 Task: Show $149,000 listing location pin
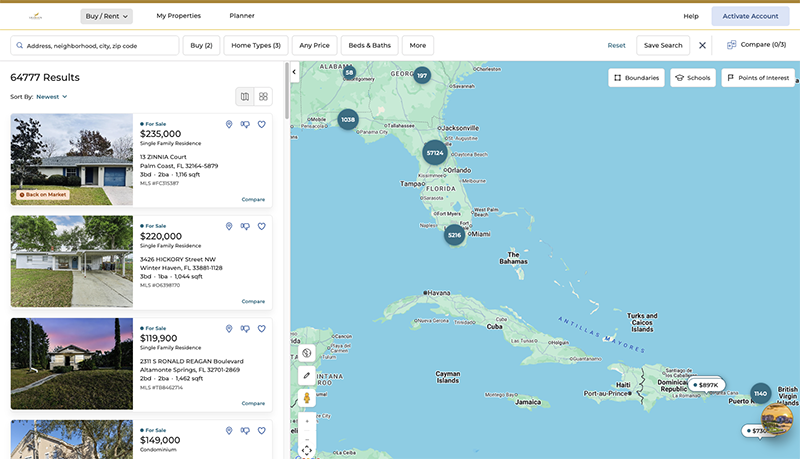coord(229,431)
